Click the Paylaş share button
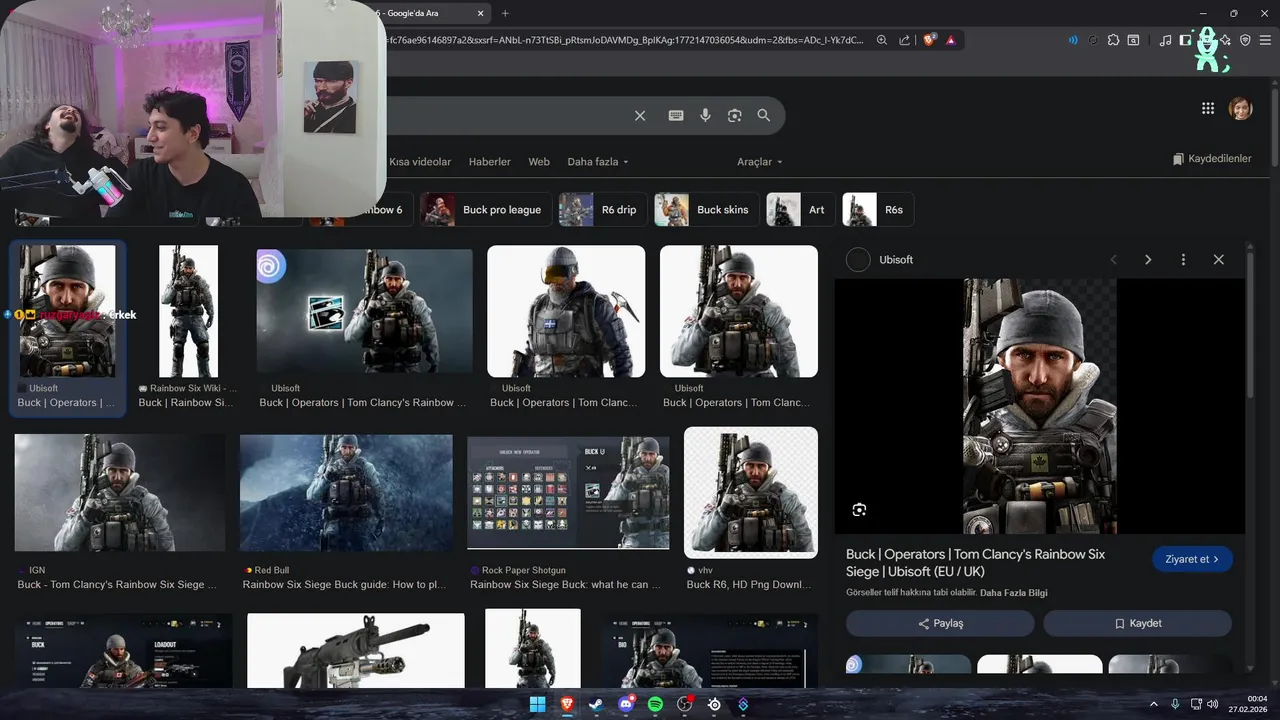This screenshot has width=1280, height=720. (x=940, y=623)
